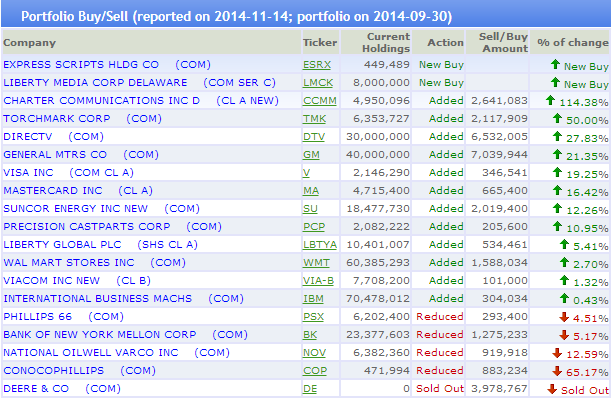Click green up arrow beside 114.38%
611x399 pixels.
[x=550, y=101]
